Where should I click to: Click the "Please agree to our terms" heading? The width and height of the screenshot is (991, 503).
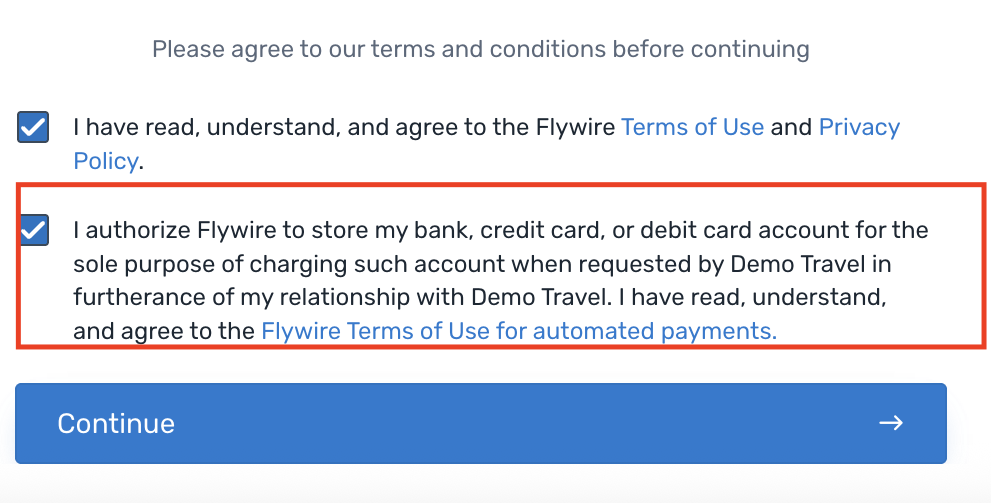(480, 48)
